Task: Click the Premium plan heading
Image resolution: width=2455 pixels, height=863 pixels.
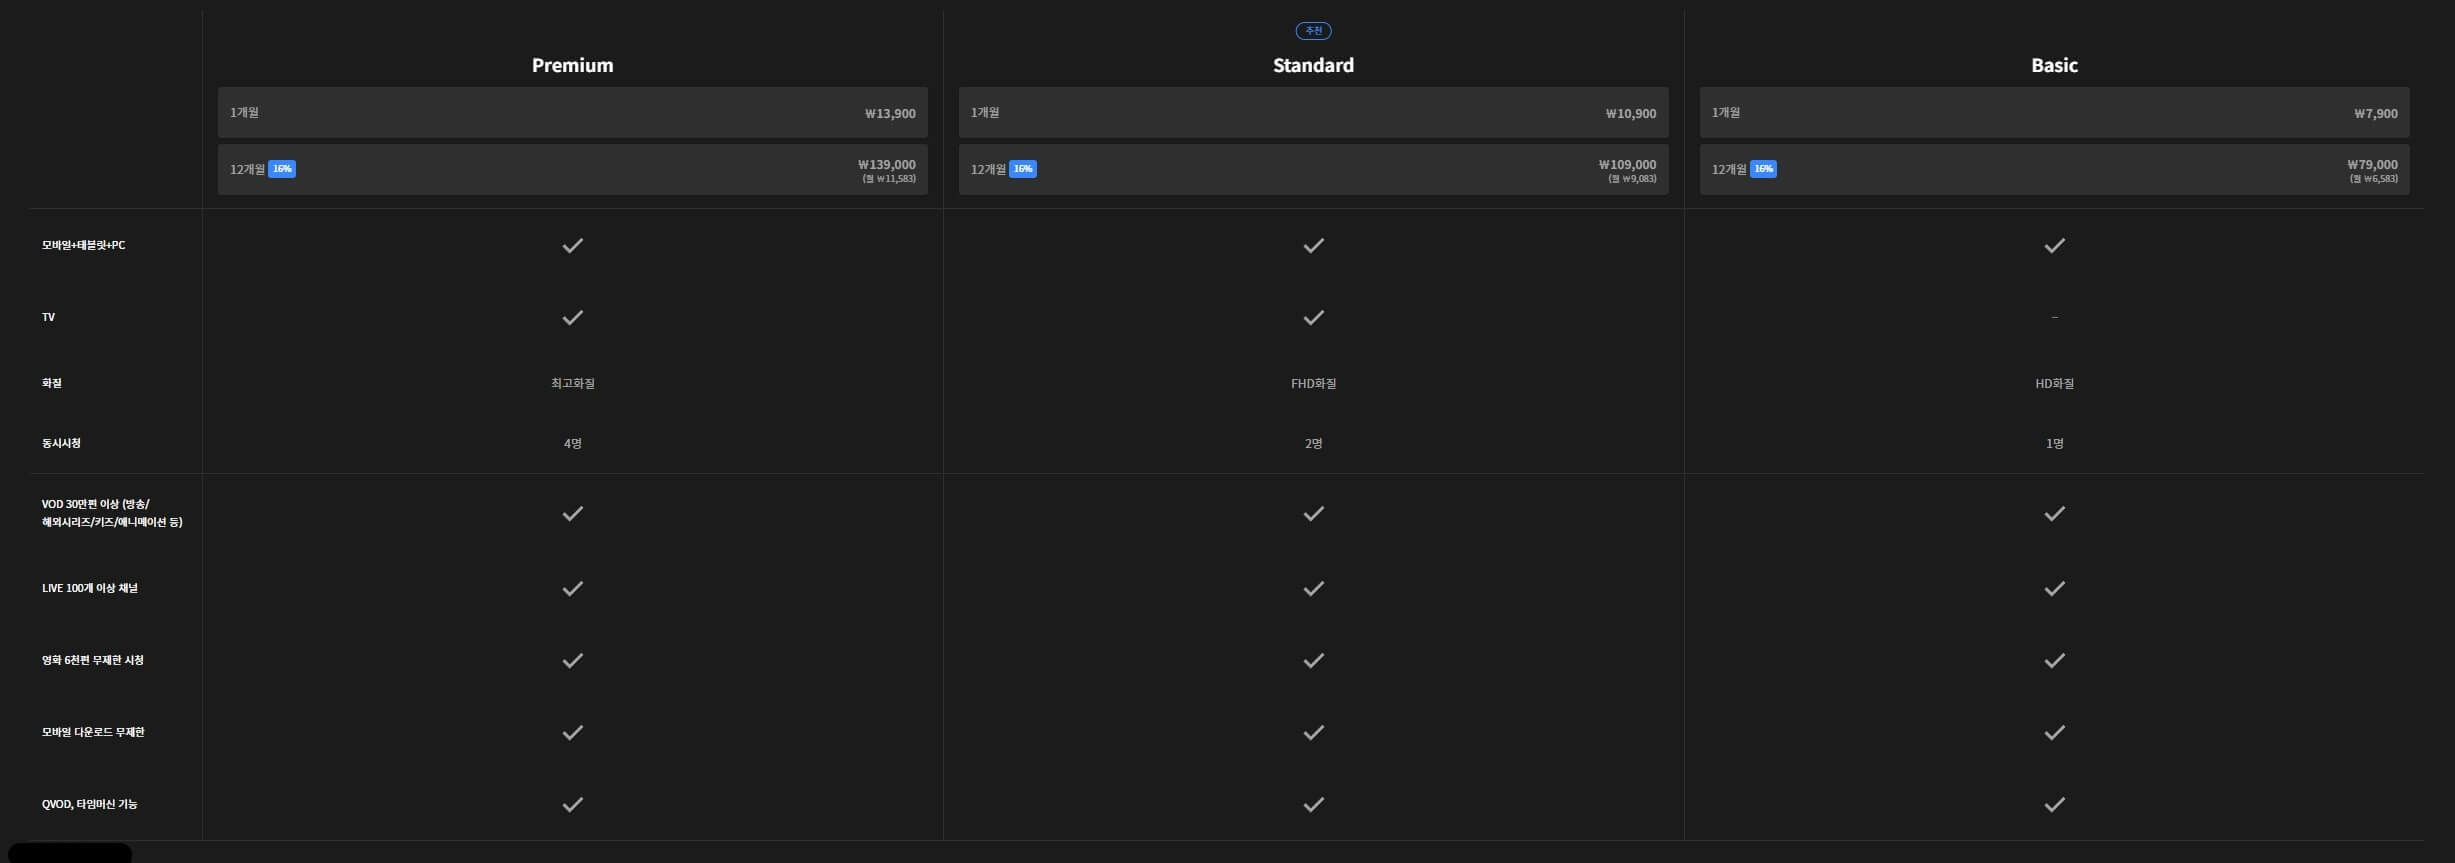Action: click(x=572, y=65)
